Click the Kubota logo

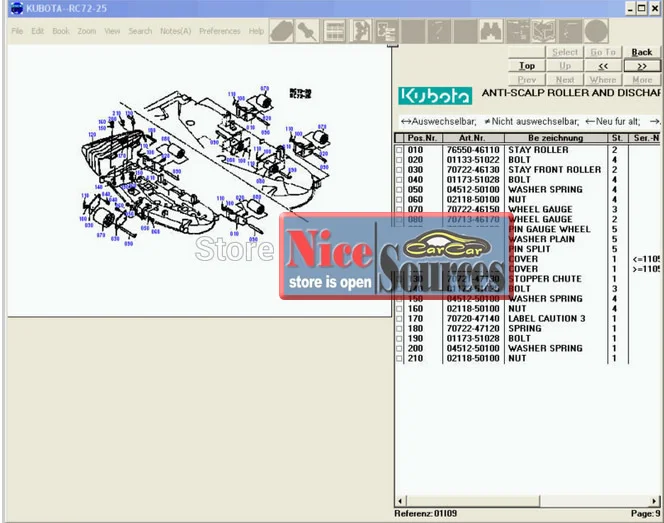tap(435, 96)
